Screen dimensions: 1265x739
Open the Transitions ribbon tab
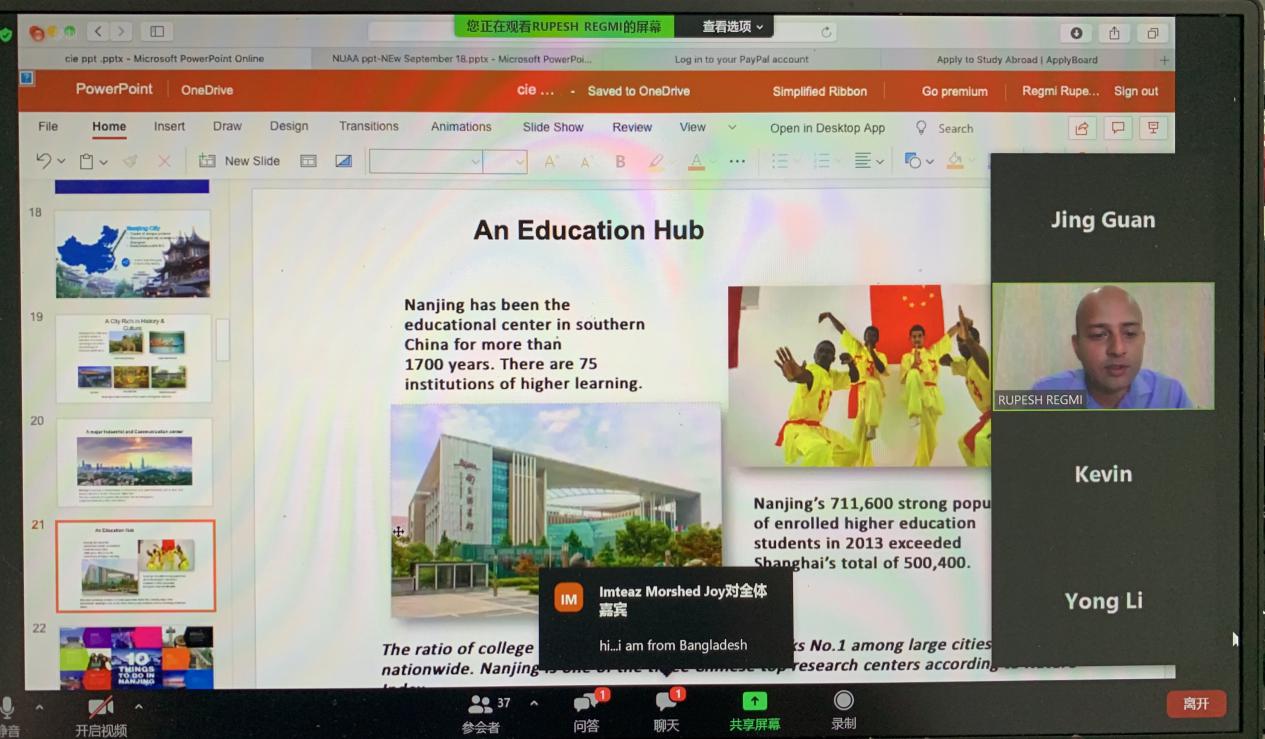[368, 127]
